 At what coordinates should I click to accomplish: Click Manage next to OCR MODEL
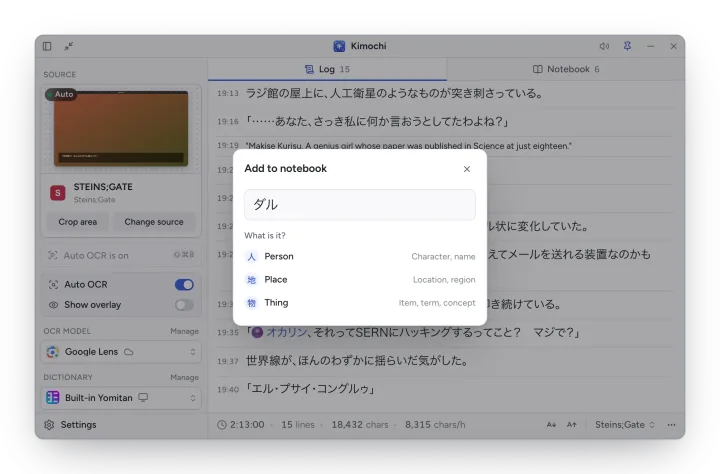tap(184, 331)
